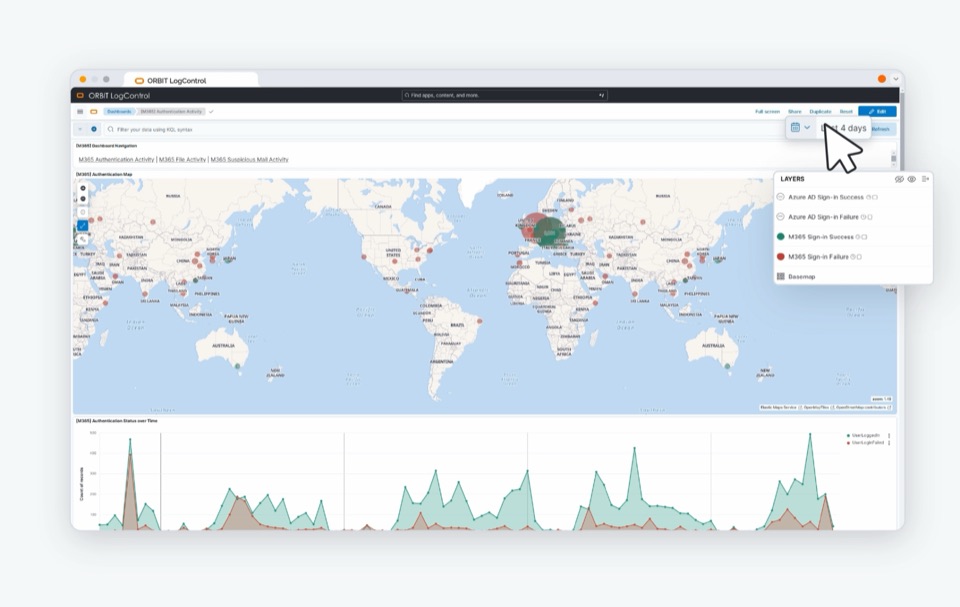Open M365 Authentication Activity navigation link
The width and height of the screenshot is (960, 607).
(116, 159)
